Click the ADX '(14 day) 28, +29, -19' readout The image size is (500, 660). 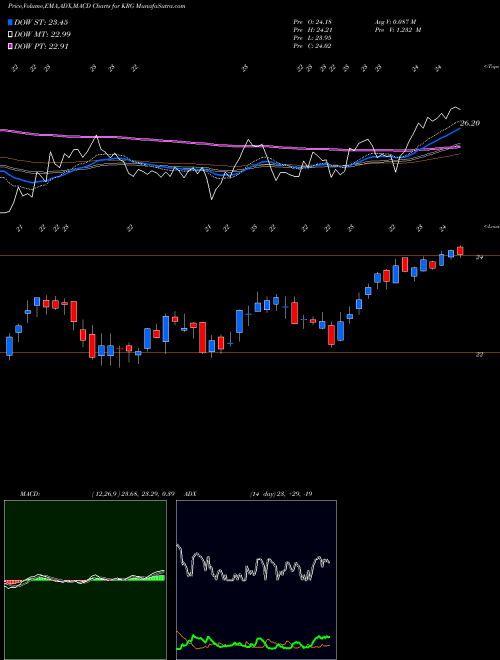pos(281,494)
